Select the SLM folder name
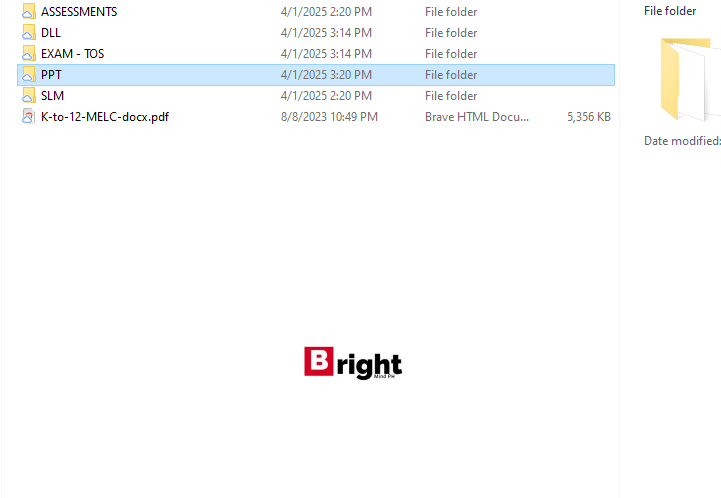Screen dimensions: 721x498 (x=53, y=96)
